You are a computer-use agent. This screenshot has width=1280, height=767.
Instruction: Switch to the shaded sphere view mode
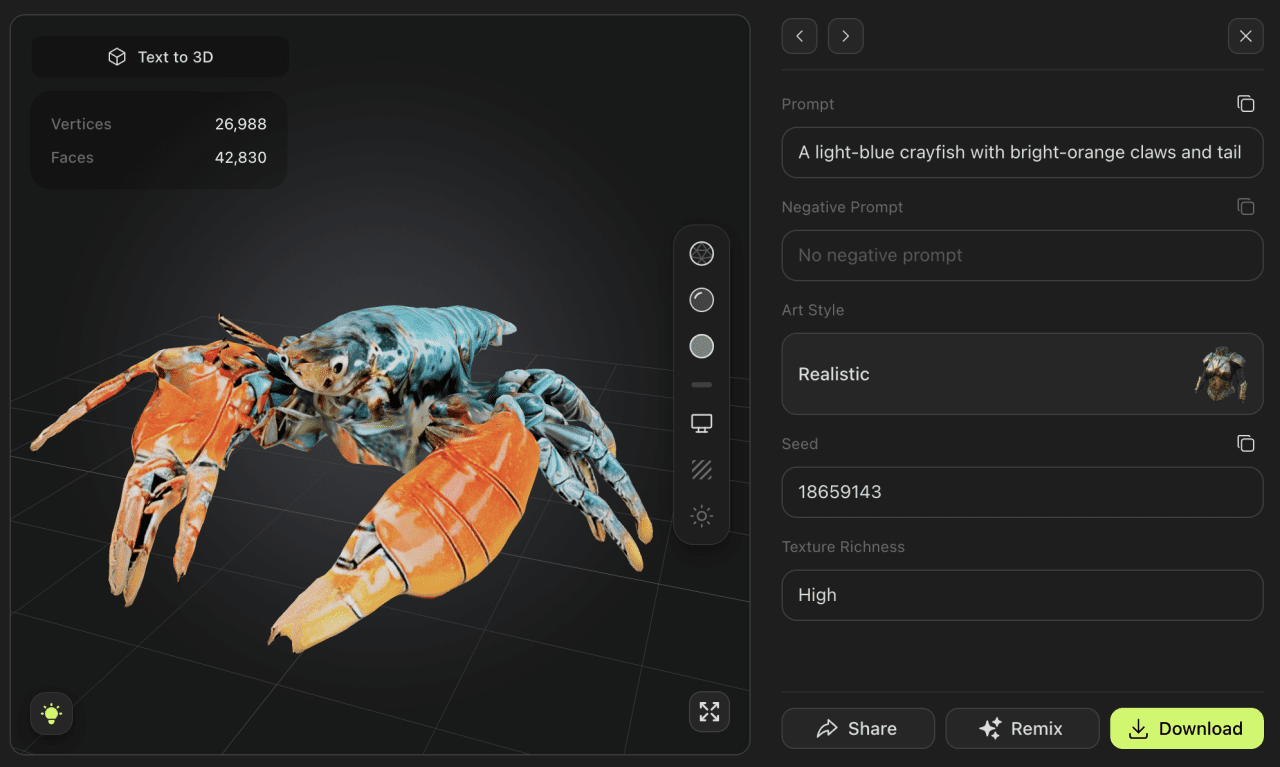(701, 299)
